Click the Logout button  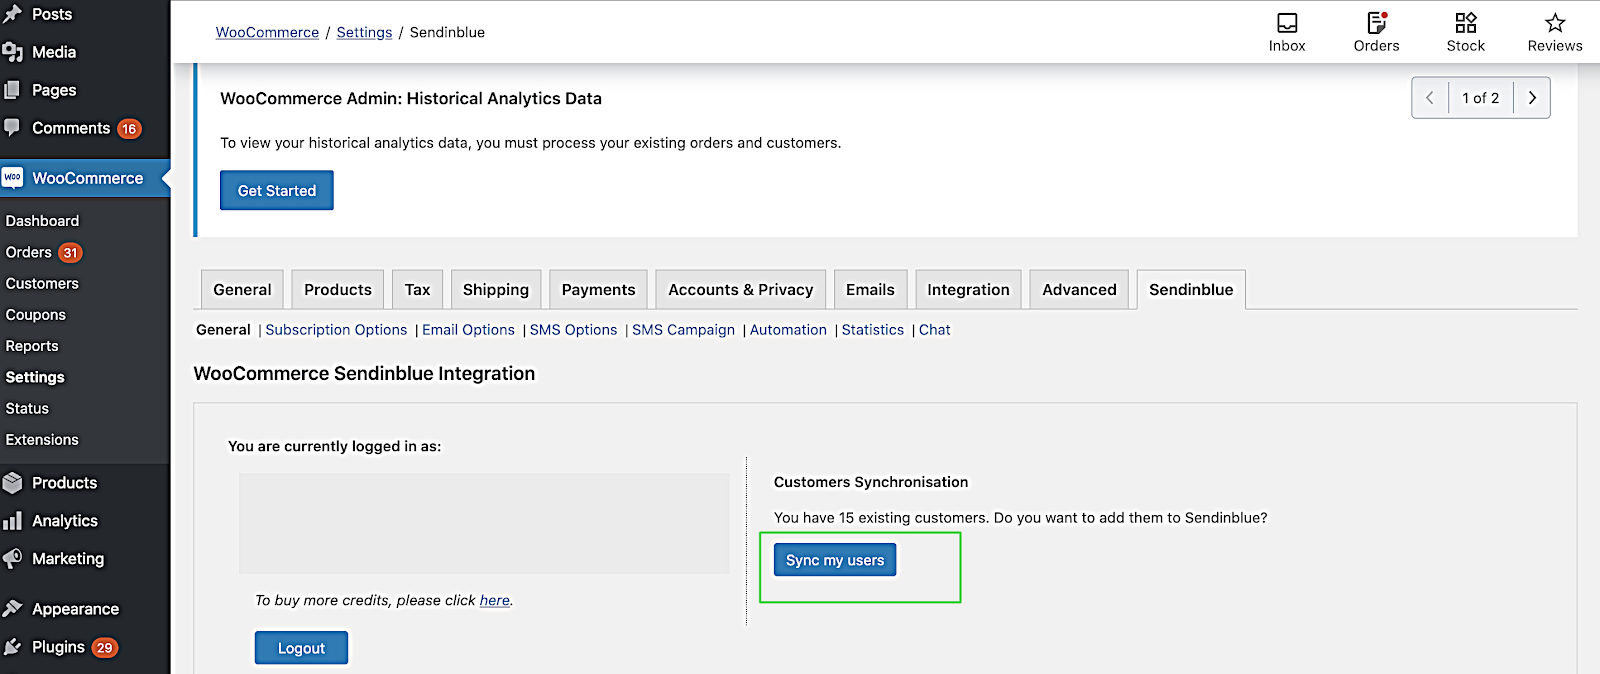(301, 648)
